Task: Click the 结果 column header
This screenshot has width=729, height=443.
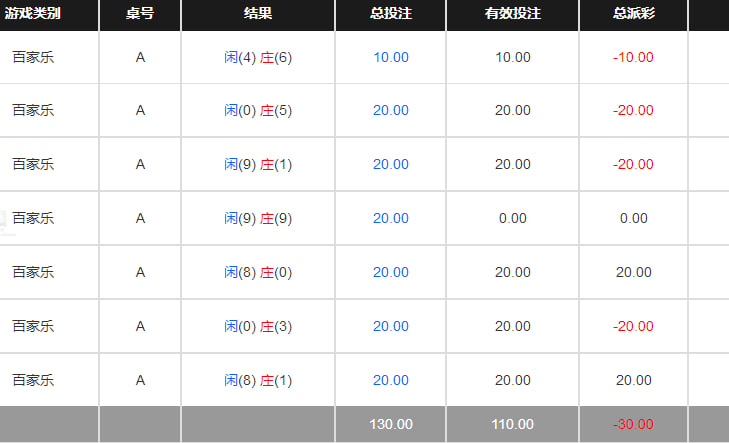Action: point(258,13)
